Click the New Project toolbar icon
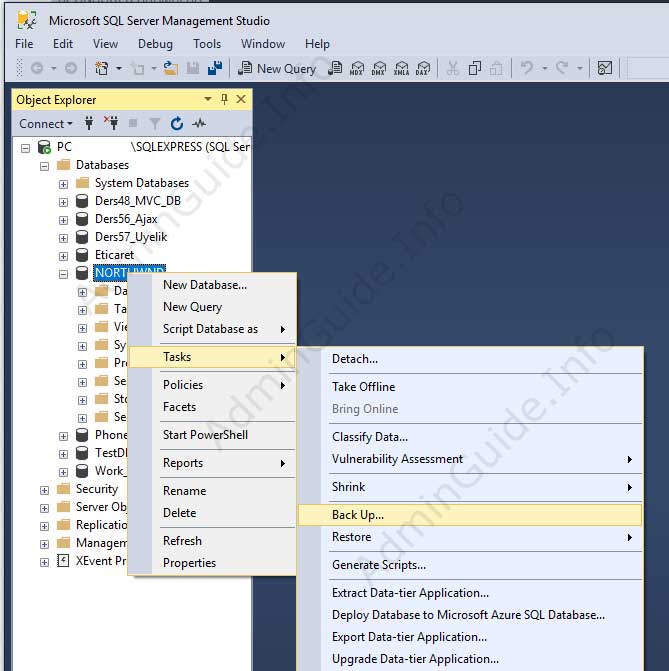Screen dimensions: 669x671 101,68
